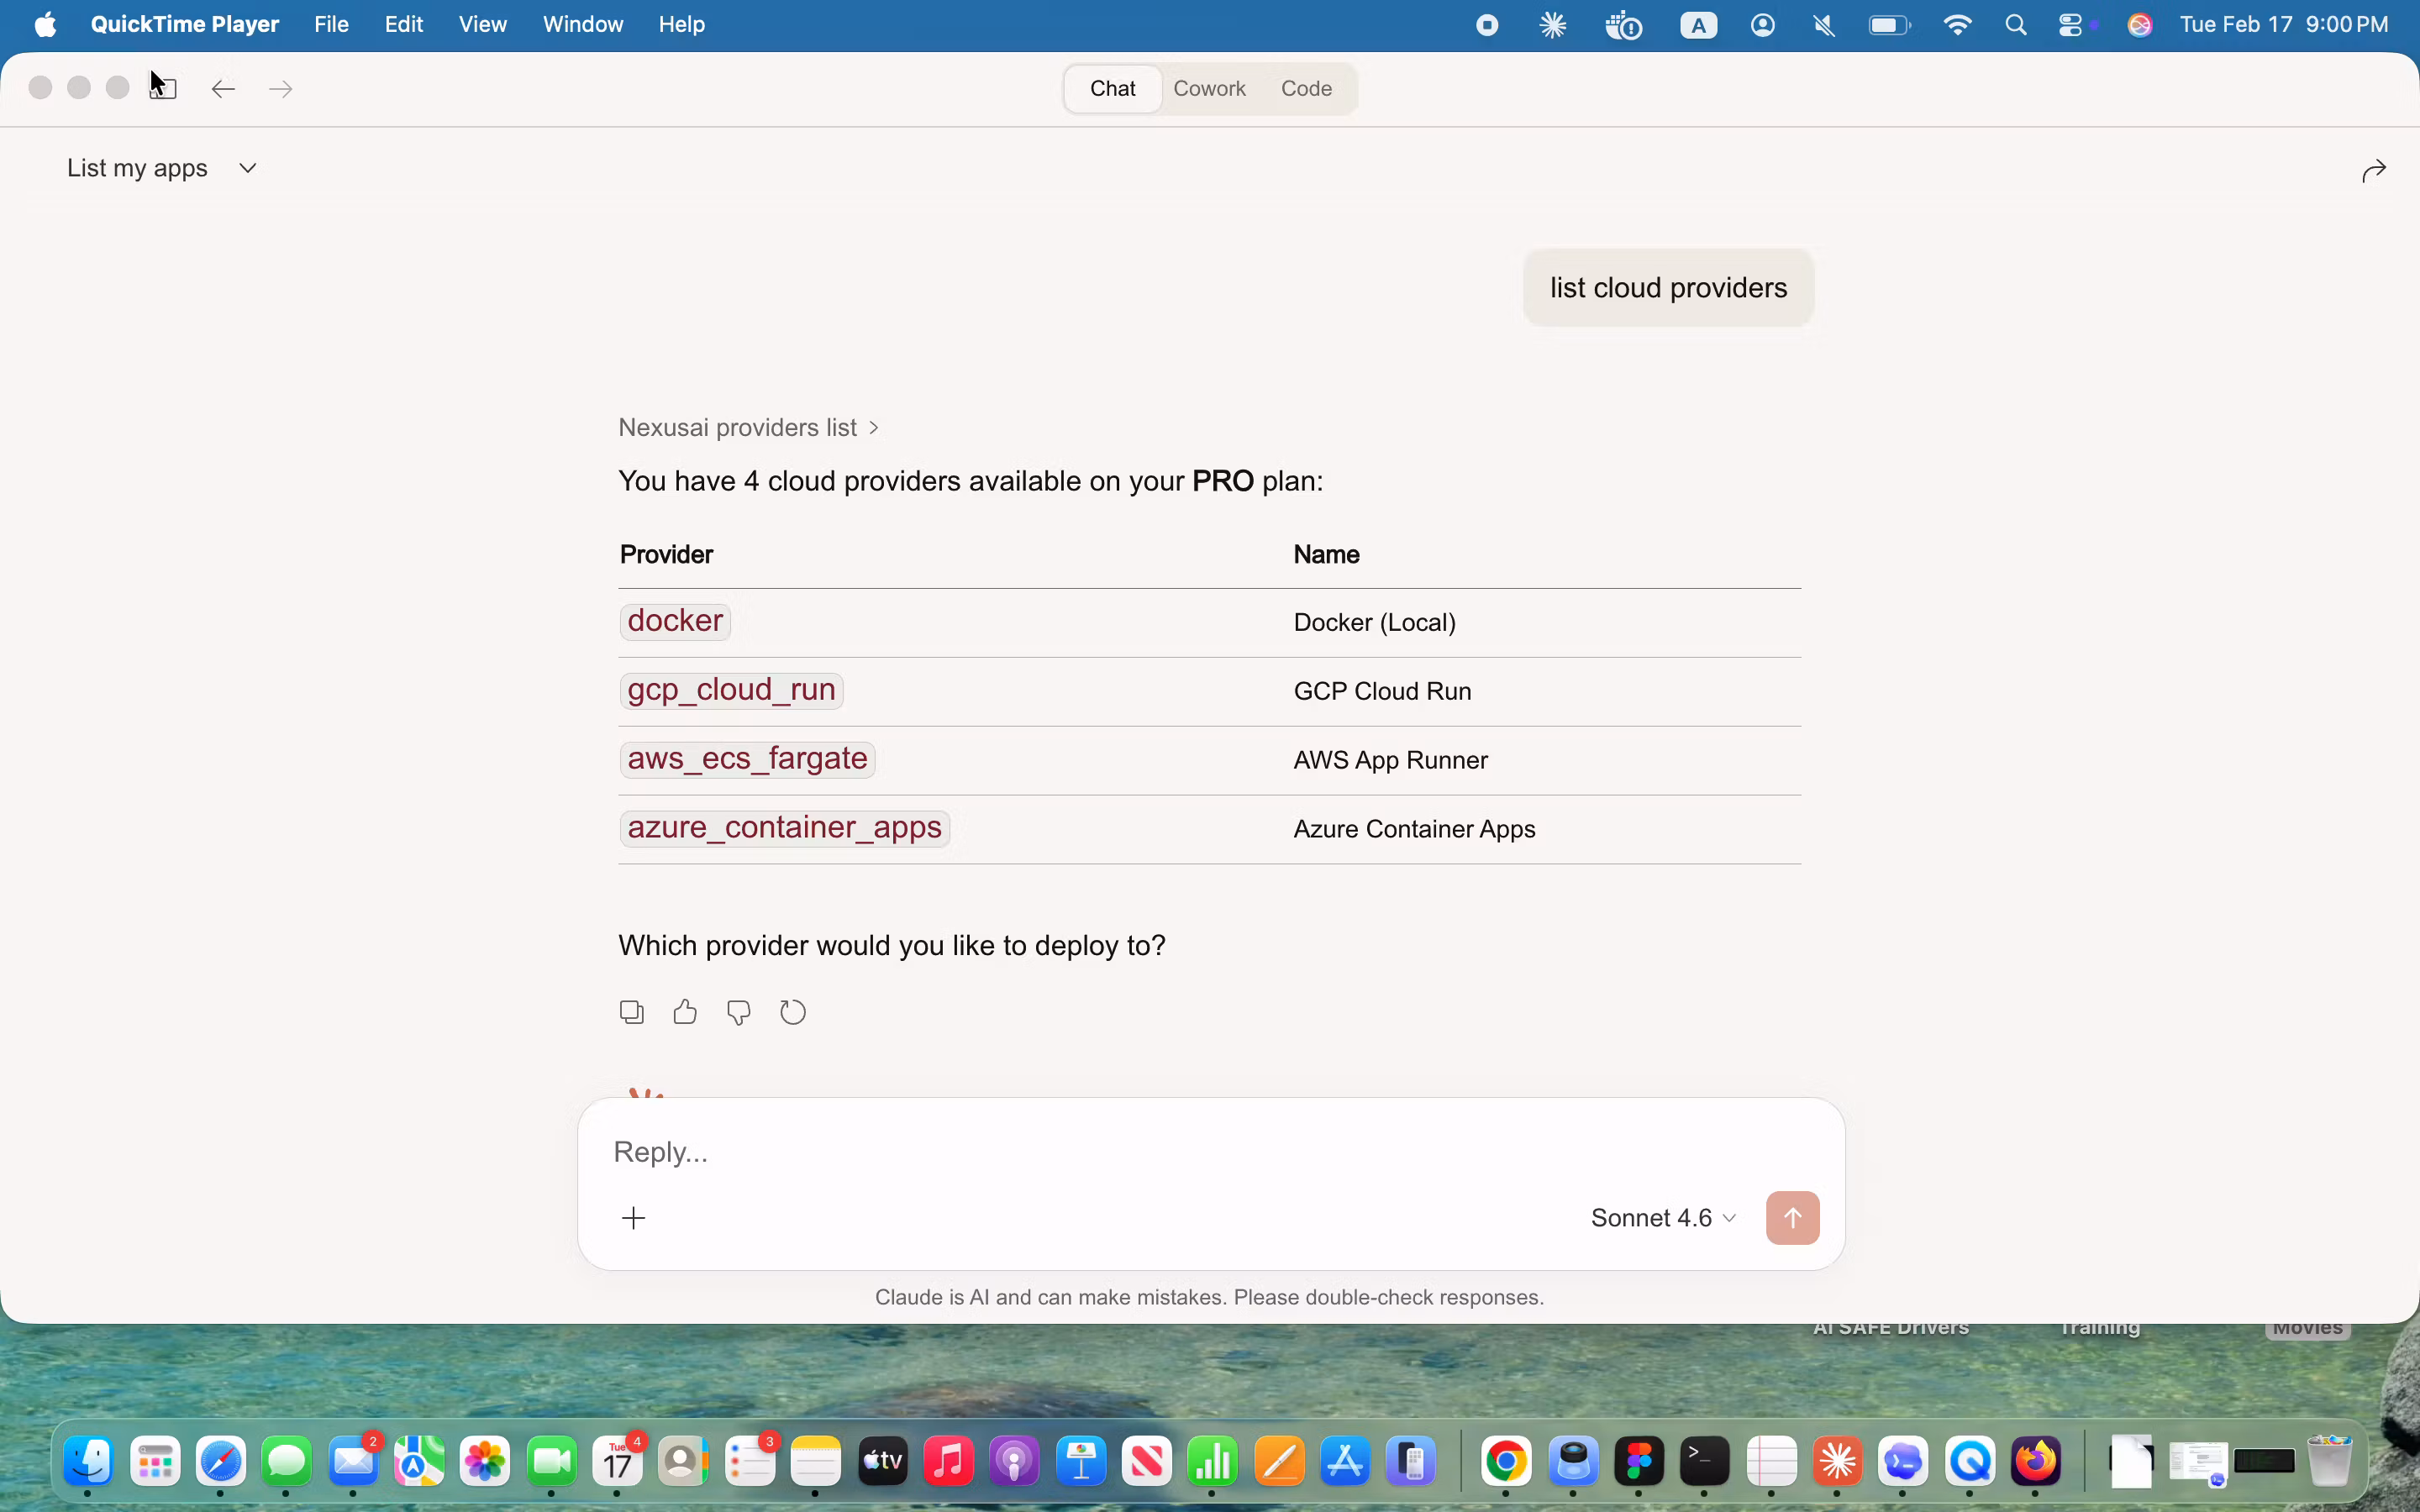The width and height of the screenshot is (2420, 1512).
Task: Give a thumbs down to the response
Action: click(x=737, y=1012)
